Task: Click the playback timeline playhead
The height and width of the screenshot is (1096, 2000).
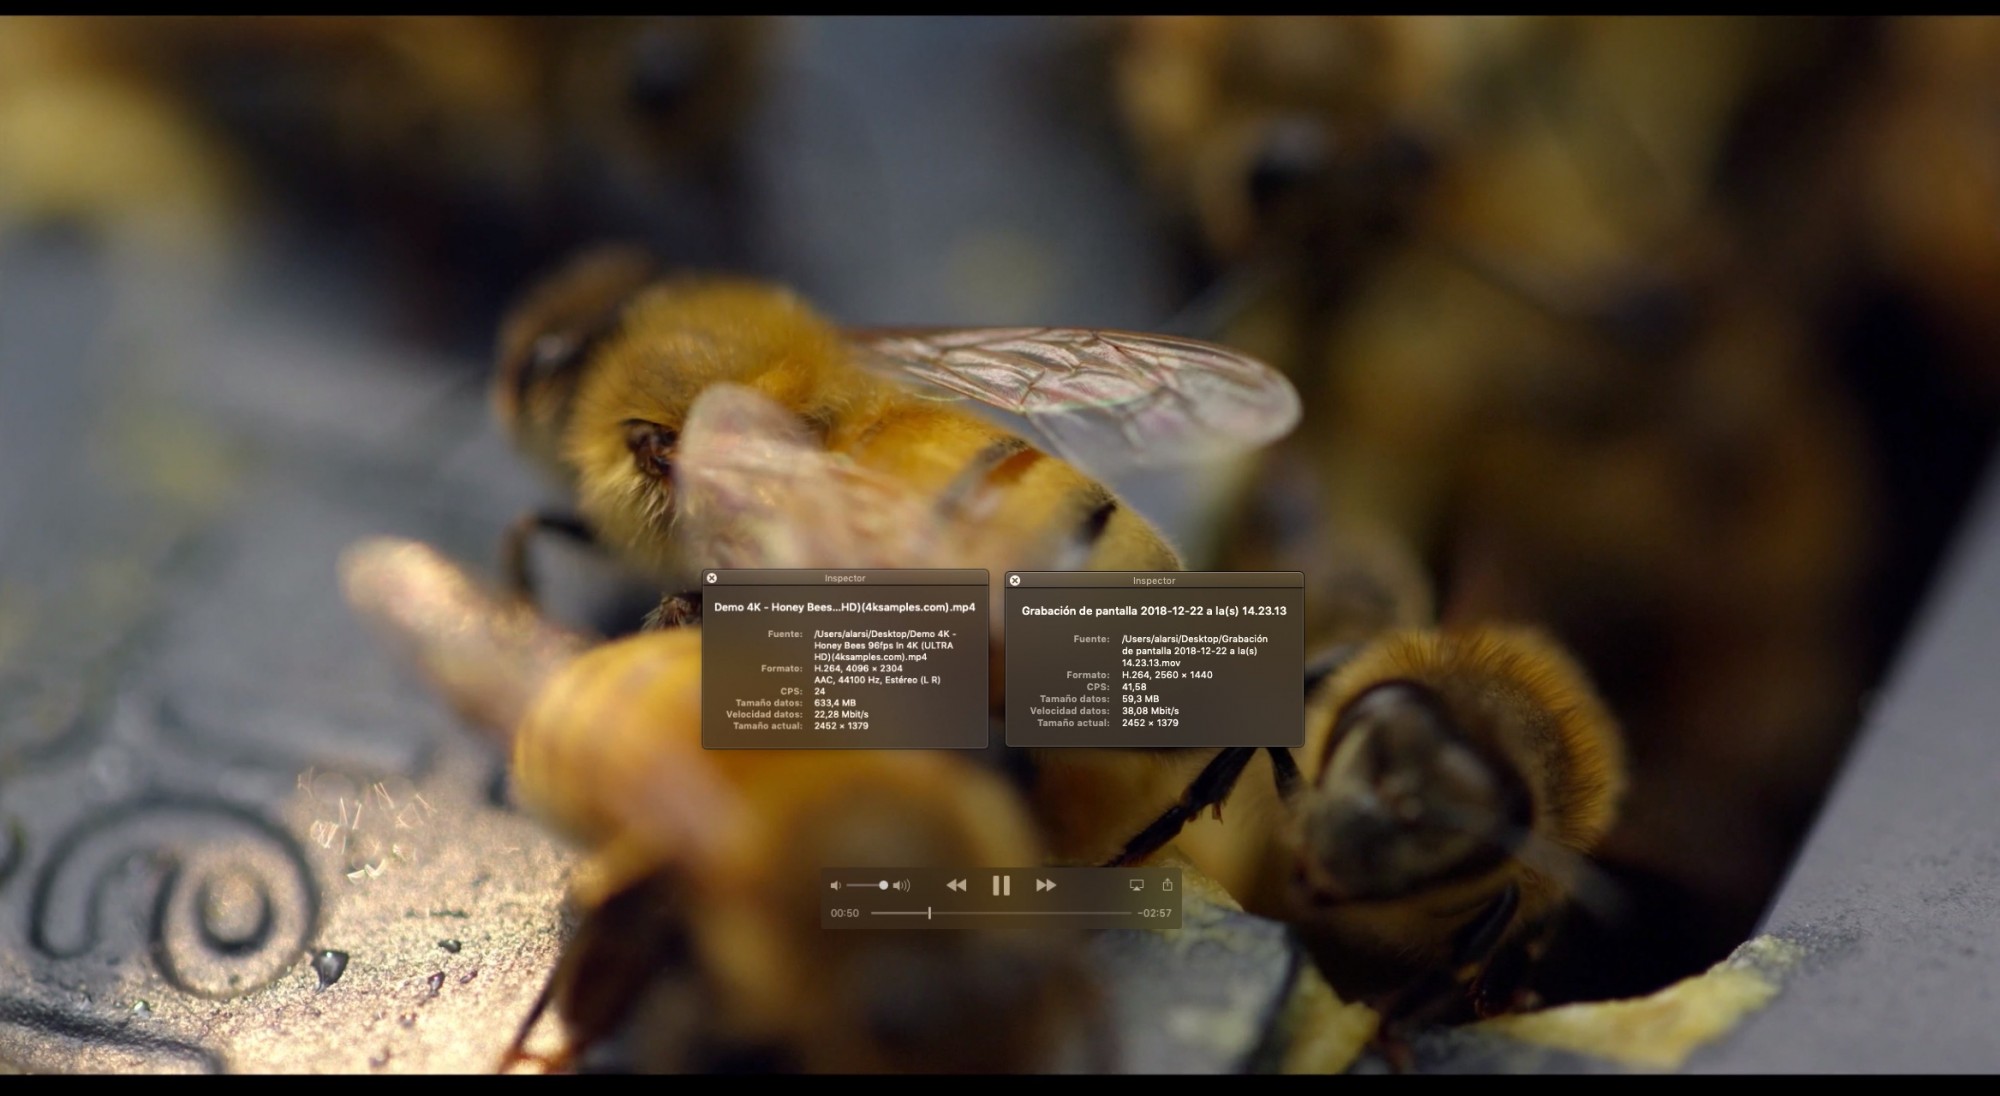Action: click(x=929, y=913)
